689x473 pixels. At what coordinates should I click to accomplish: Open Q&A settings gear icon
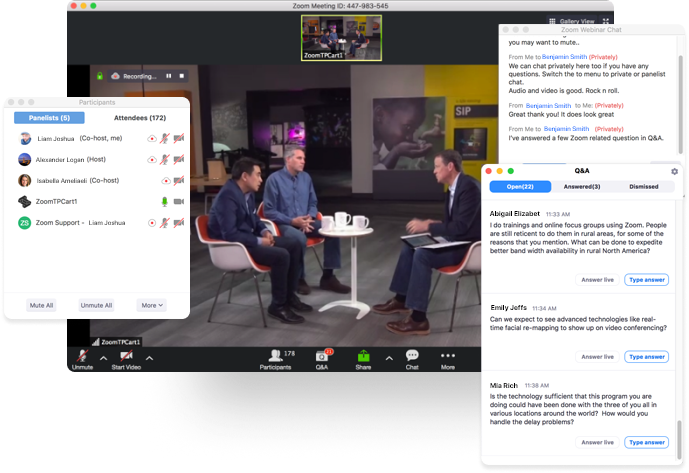pyautogui.click(x=674, y=171)
